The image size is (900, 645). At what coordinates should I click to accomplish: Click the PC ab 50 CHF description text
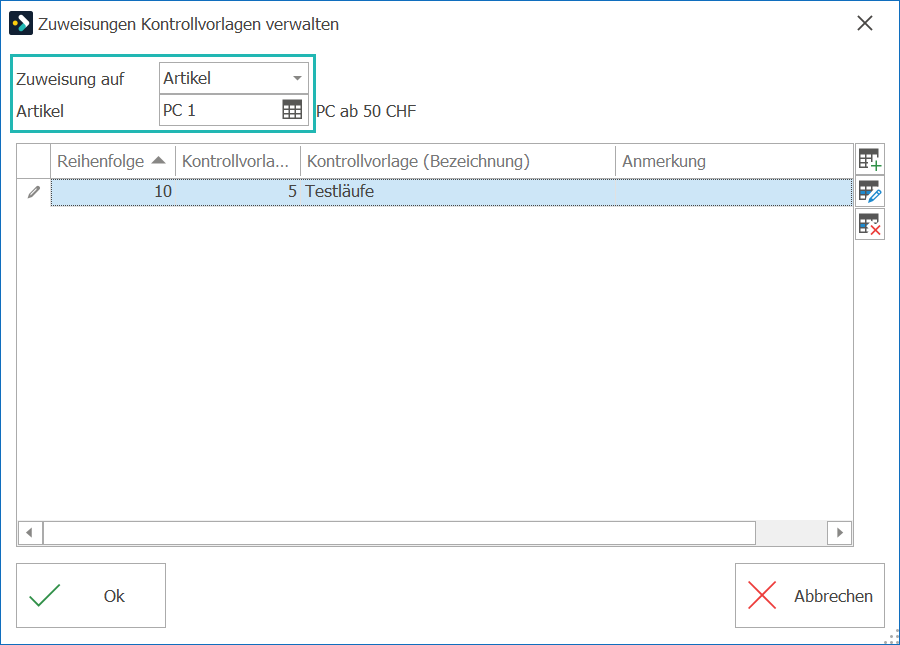point(366,111)
